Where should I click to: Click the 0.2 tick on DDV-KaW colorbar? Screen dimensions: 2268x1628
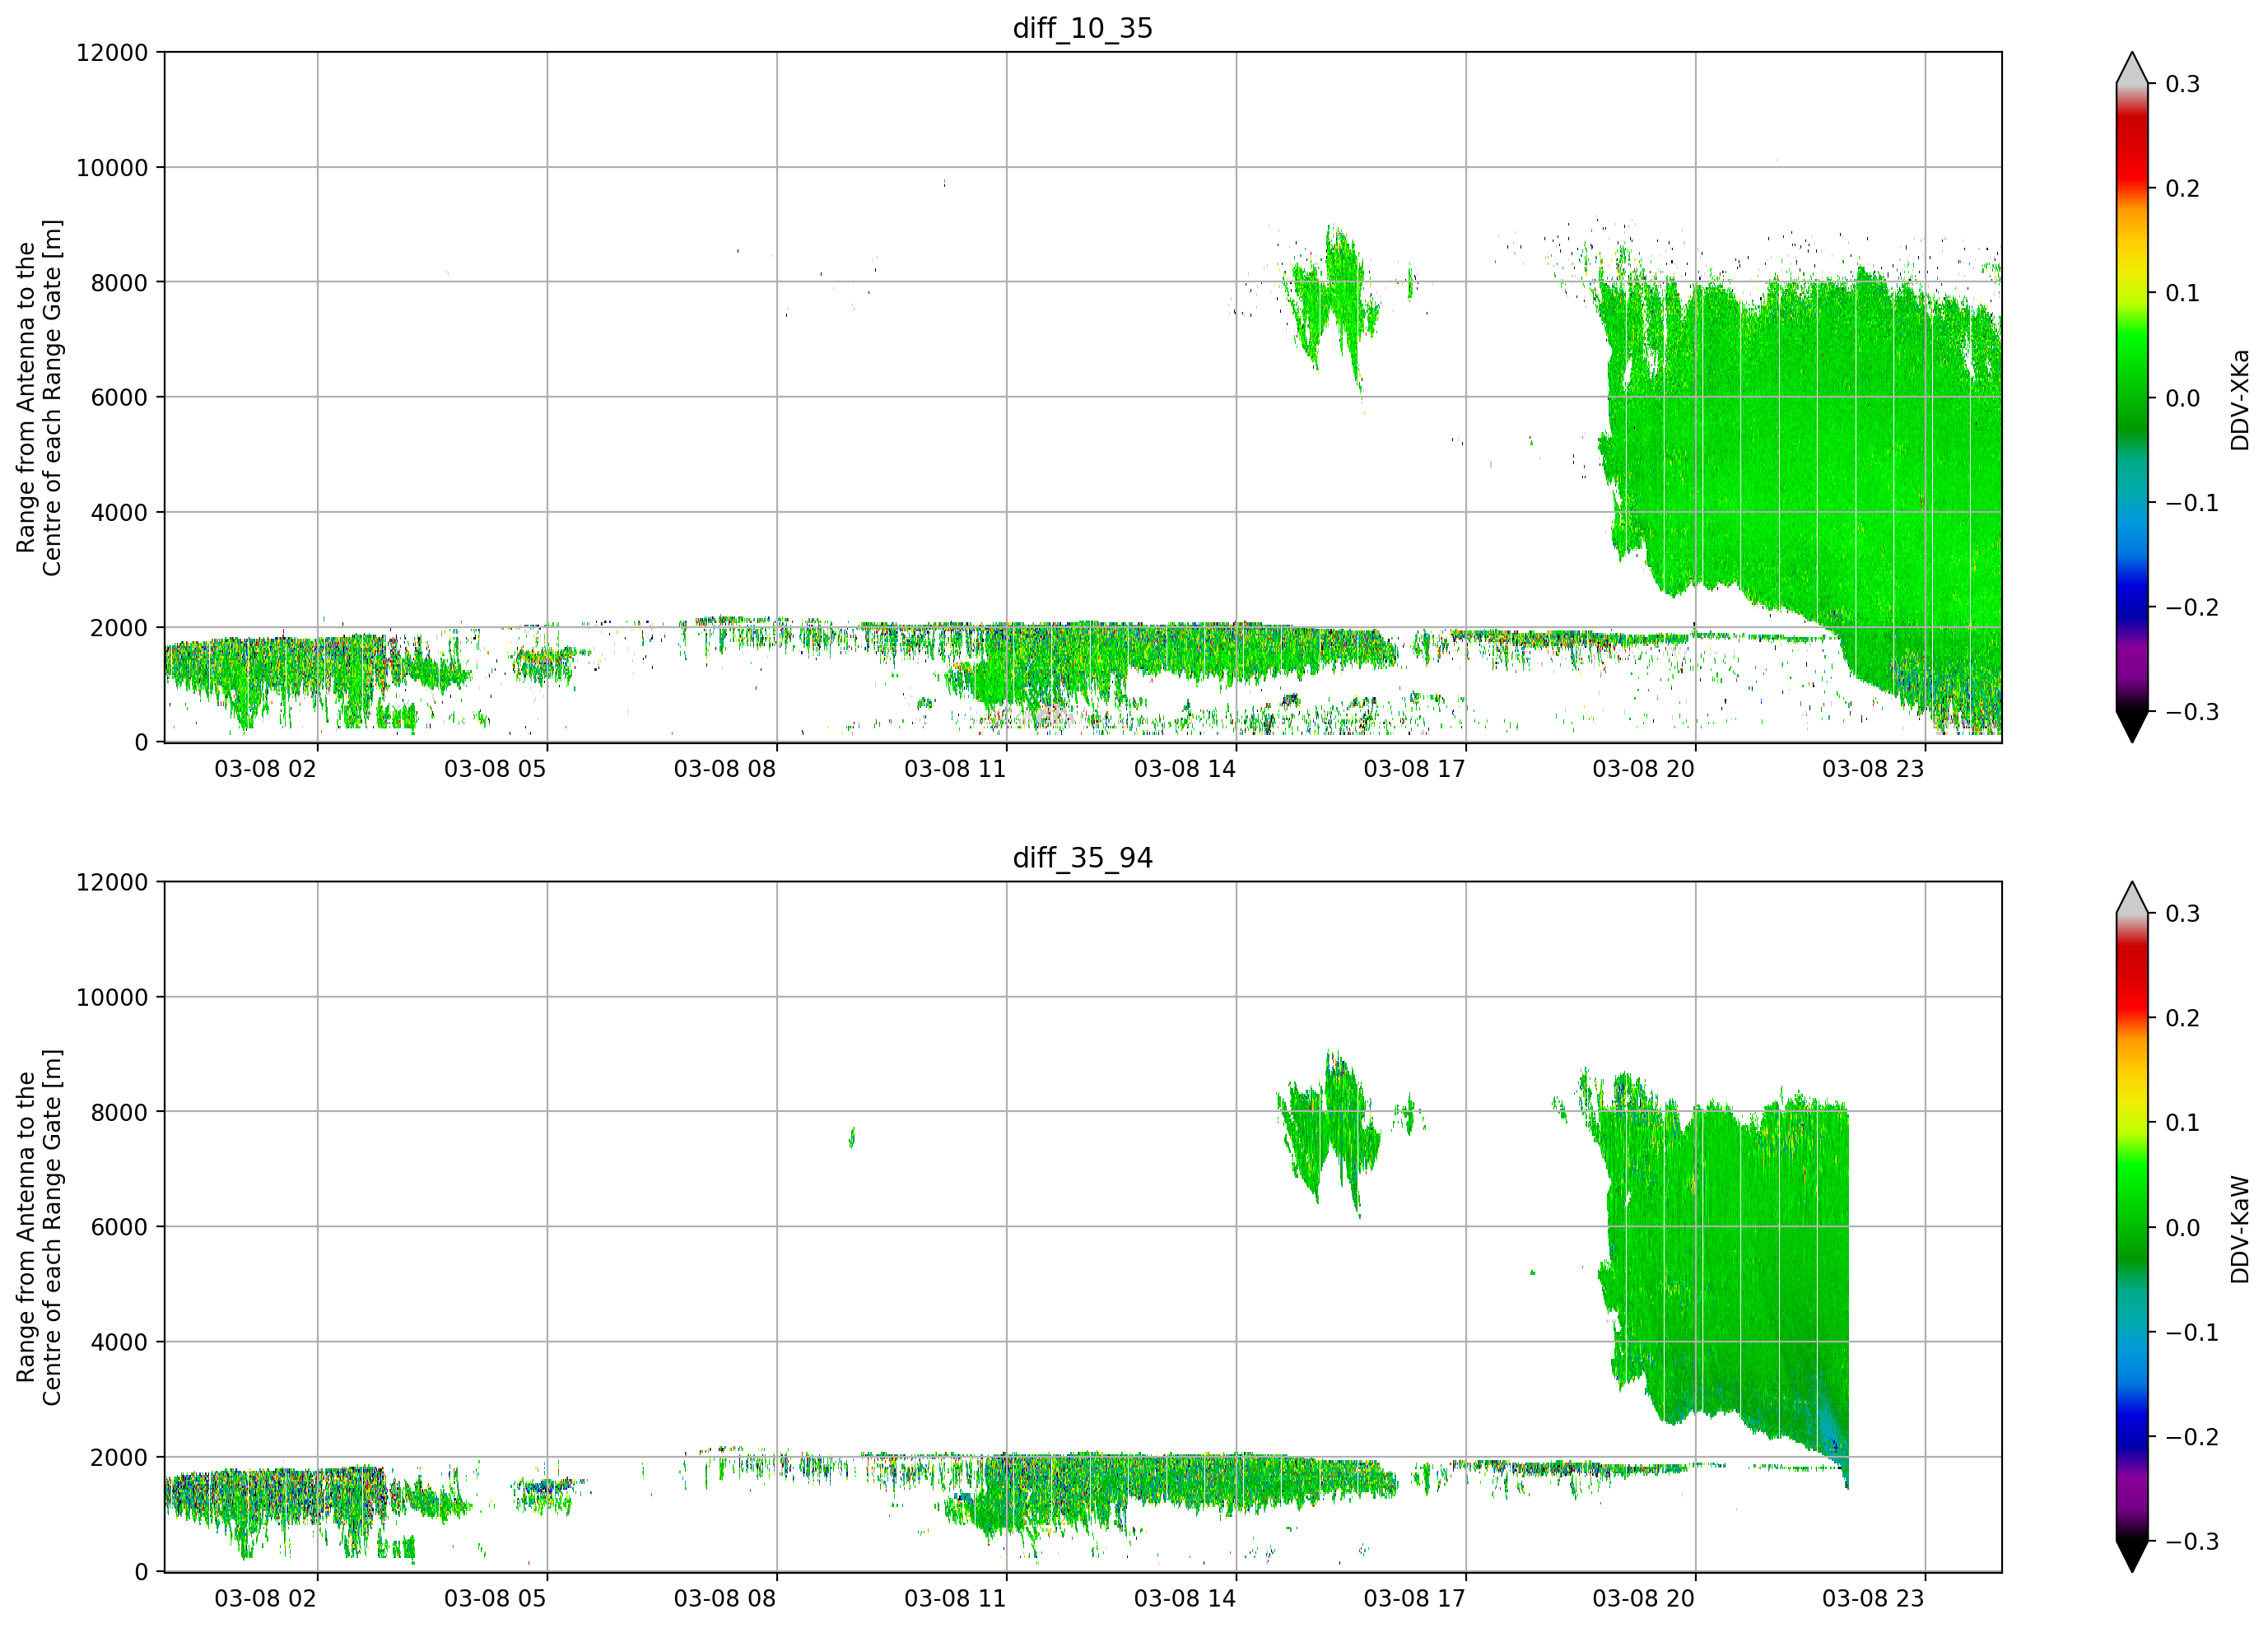tap(2182, 1018)
